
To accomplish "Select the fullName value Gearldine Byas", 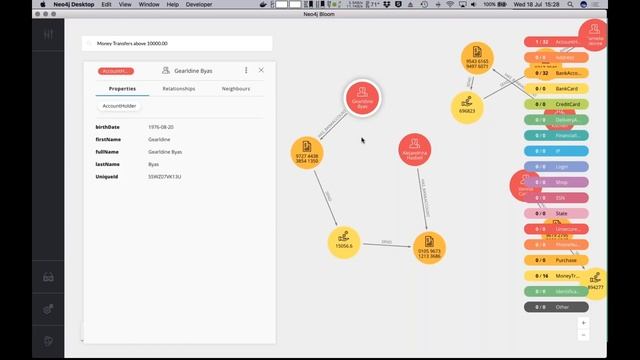I will tap(165, 152).
